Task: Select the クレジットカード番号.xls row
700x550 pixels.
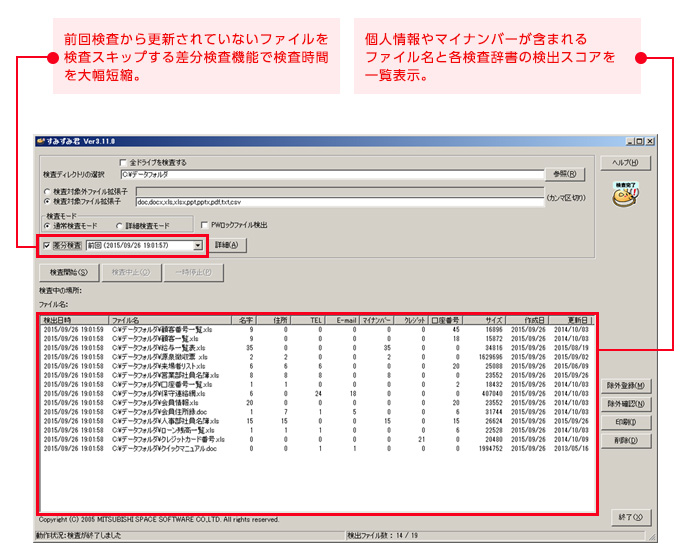Action: point(316,440)
